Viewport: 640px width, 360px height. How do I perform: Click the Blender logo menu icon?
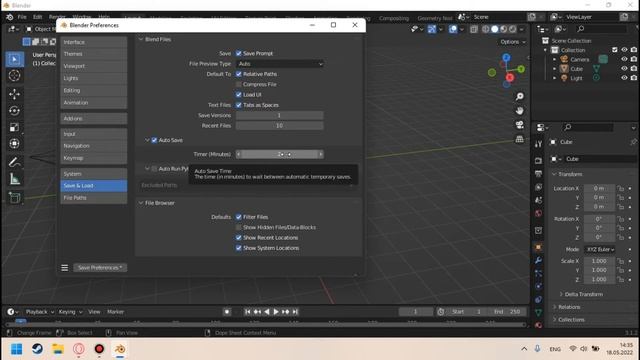pos(9,17)
